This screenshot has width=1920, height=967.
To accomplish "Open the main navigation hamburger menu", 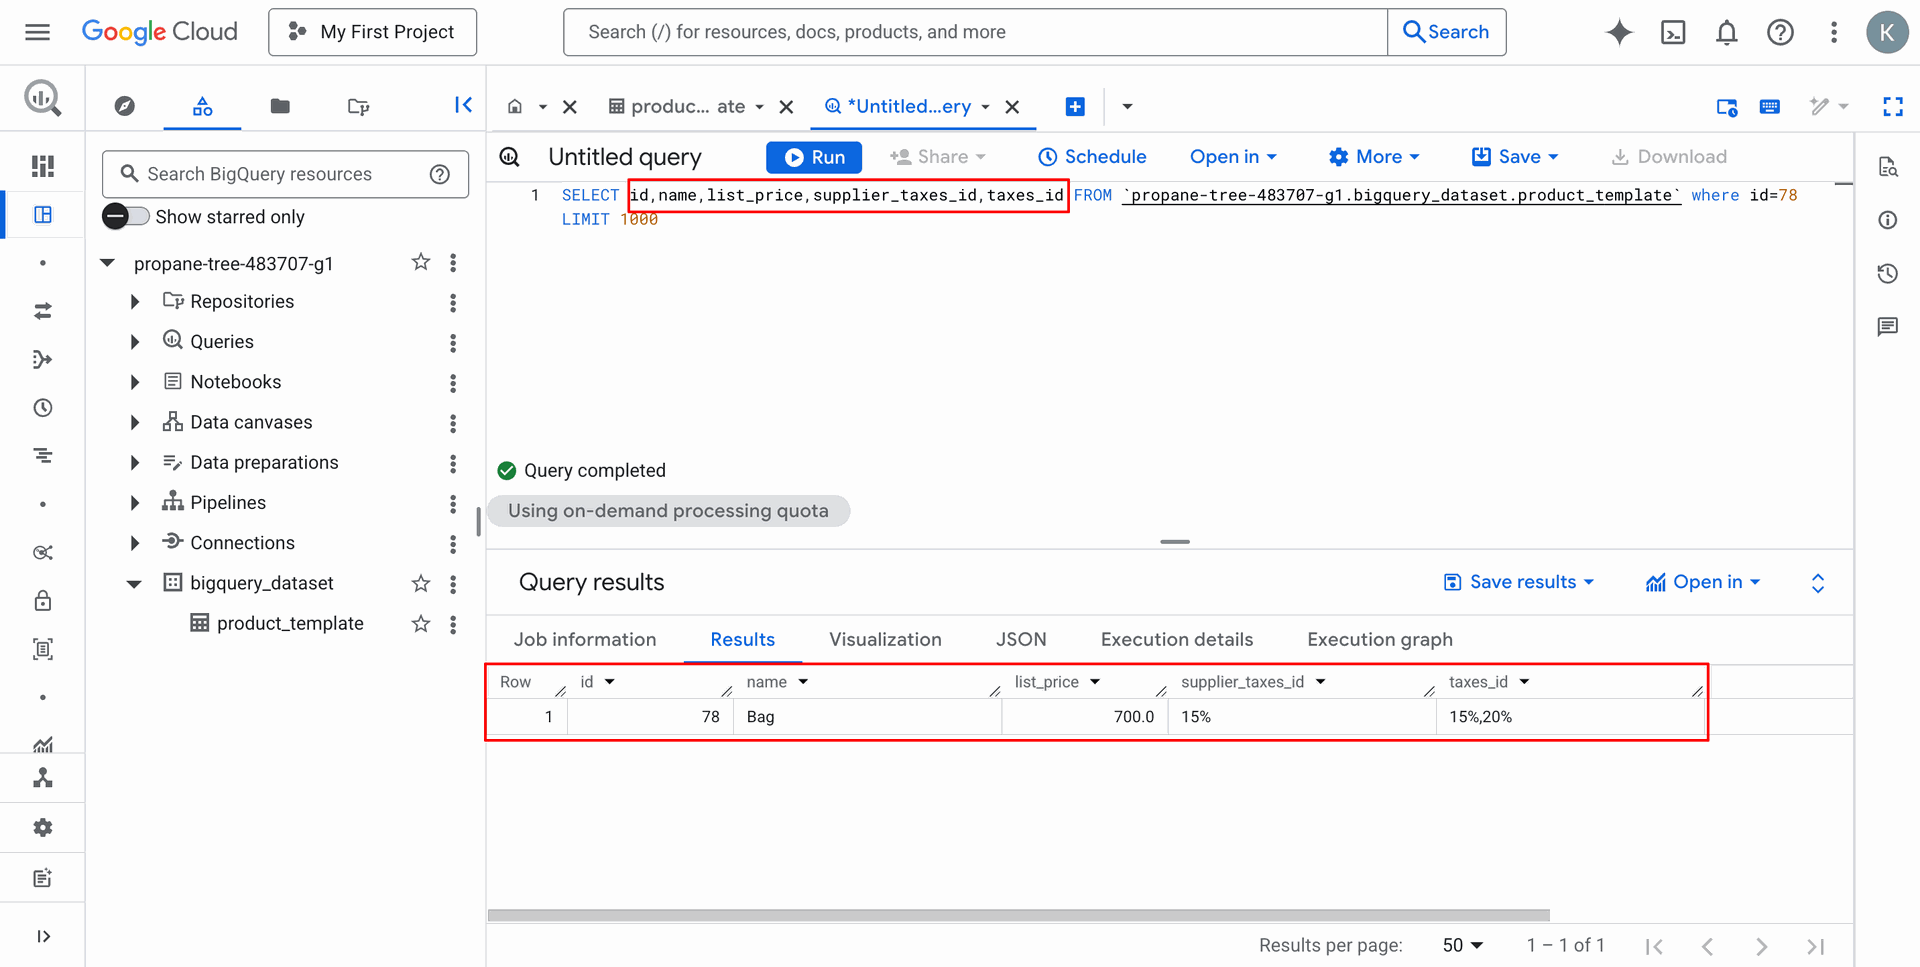I will pos(37,32).
